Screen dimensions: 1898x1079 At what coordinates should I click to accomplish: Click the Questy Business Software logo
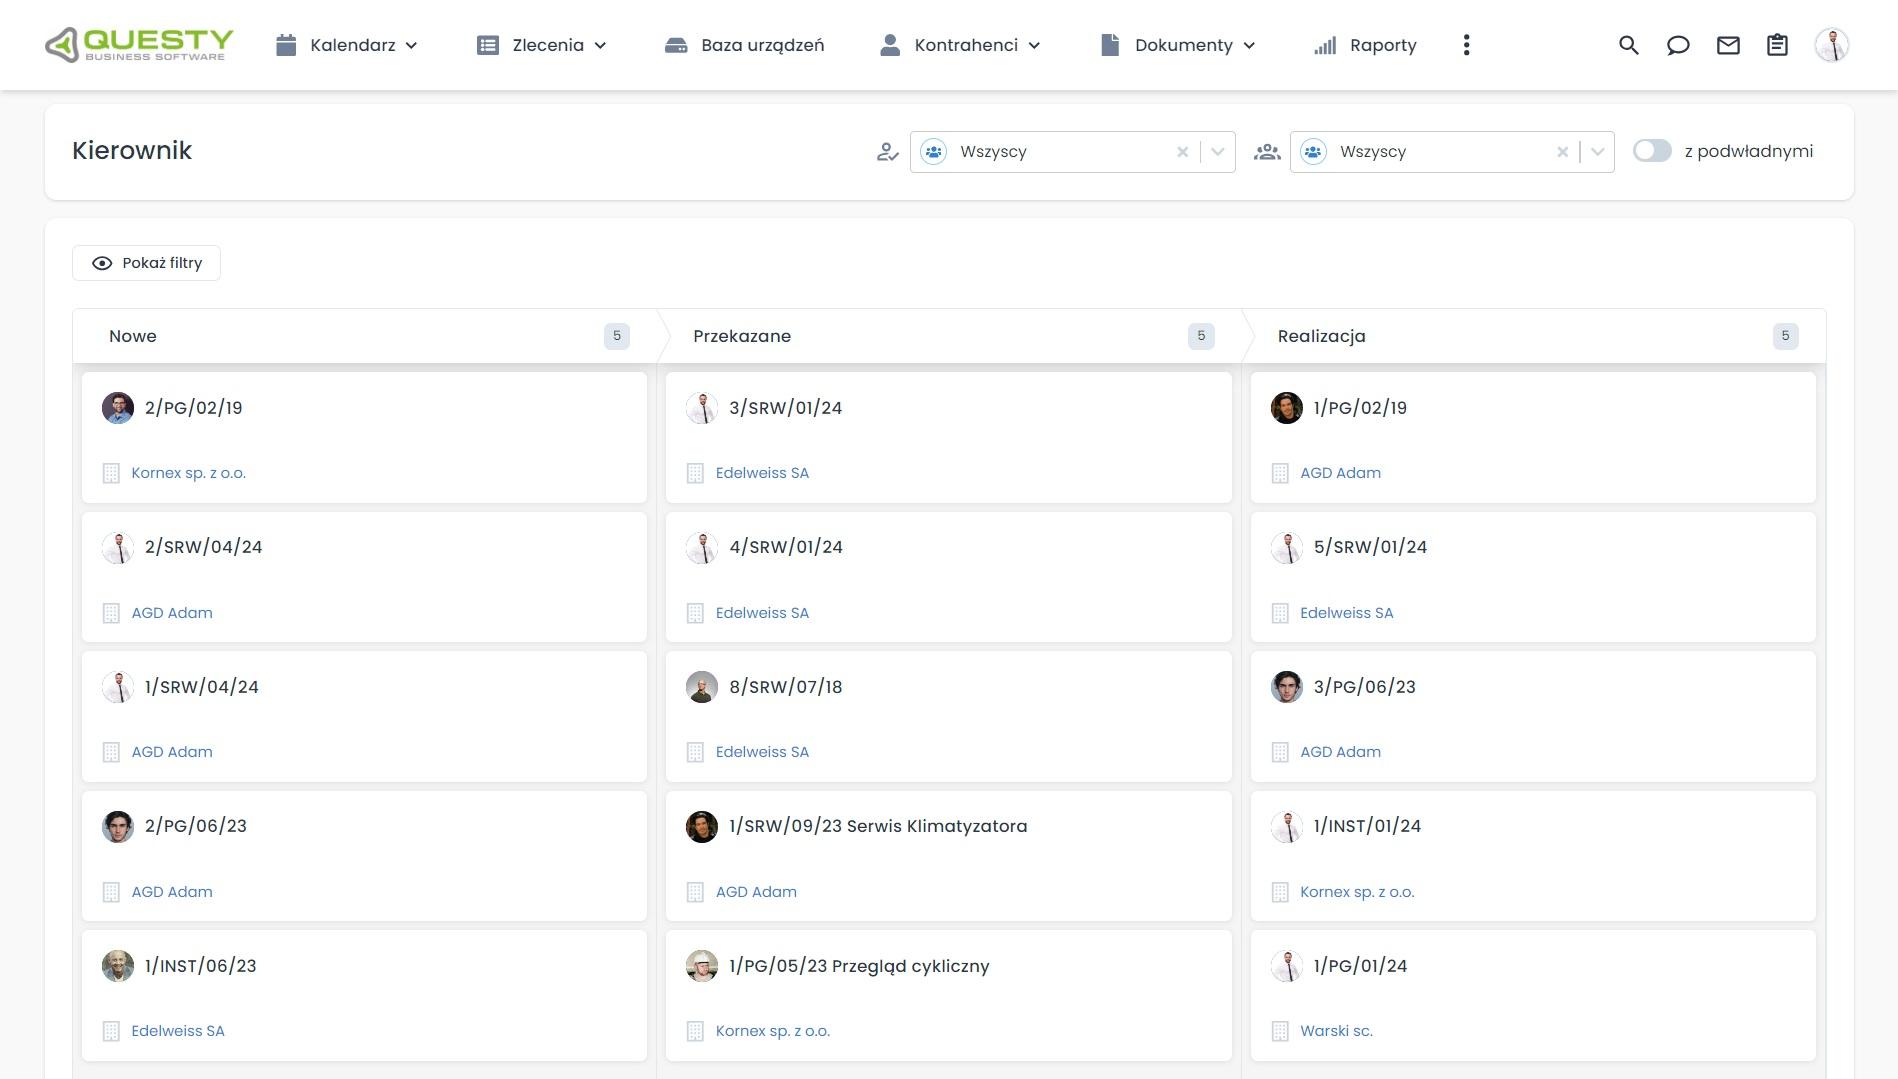(x=139, y=45)
